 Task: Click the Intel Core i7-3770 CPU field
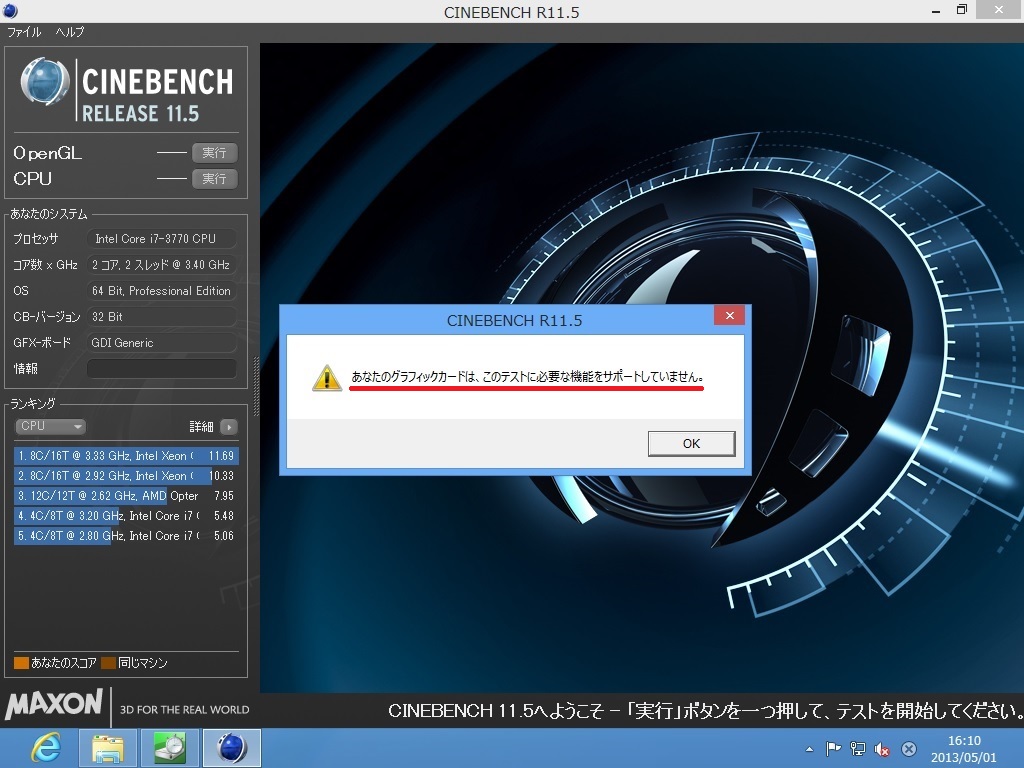coord(161,239)
